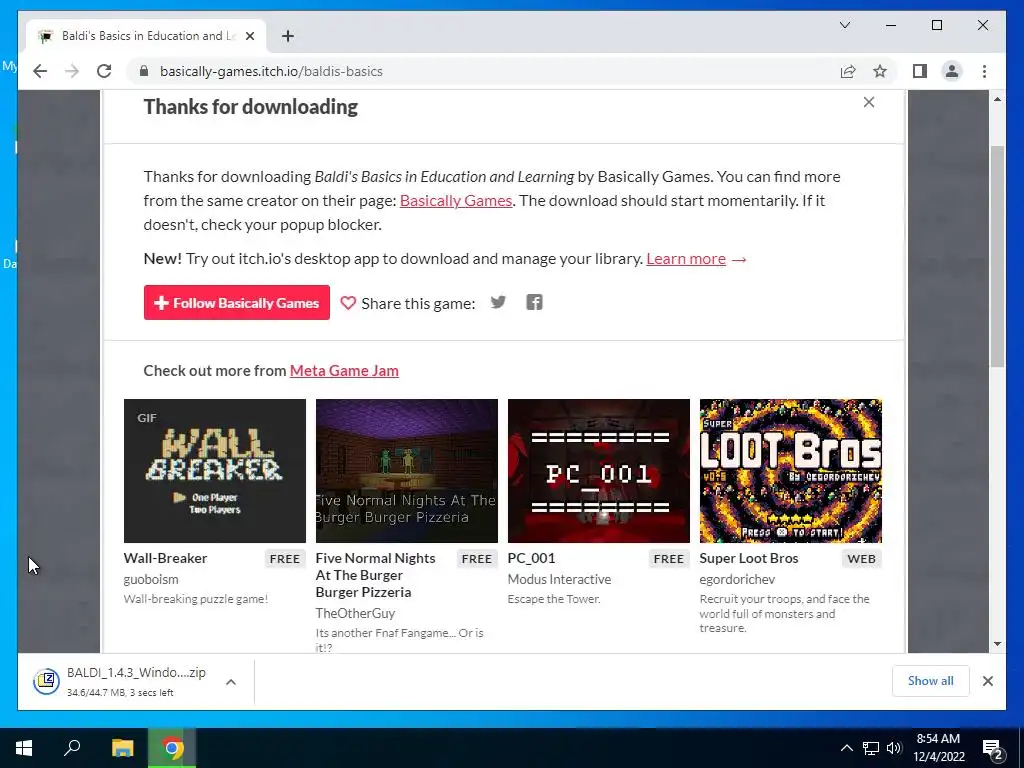The height and width of the screenshot is (768, 1024).
Task: Visit egordorichev author page
Action: pyautogui.click(x=737, y=579)
